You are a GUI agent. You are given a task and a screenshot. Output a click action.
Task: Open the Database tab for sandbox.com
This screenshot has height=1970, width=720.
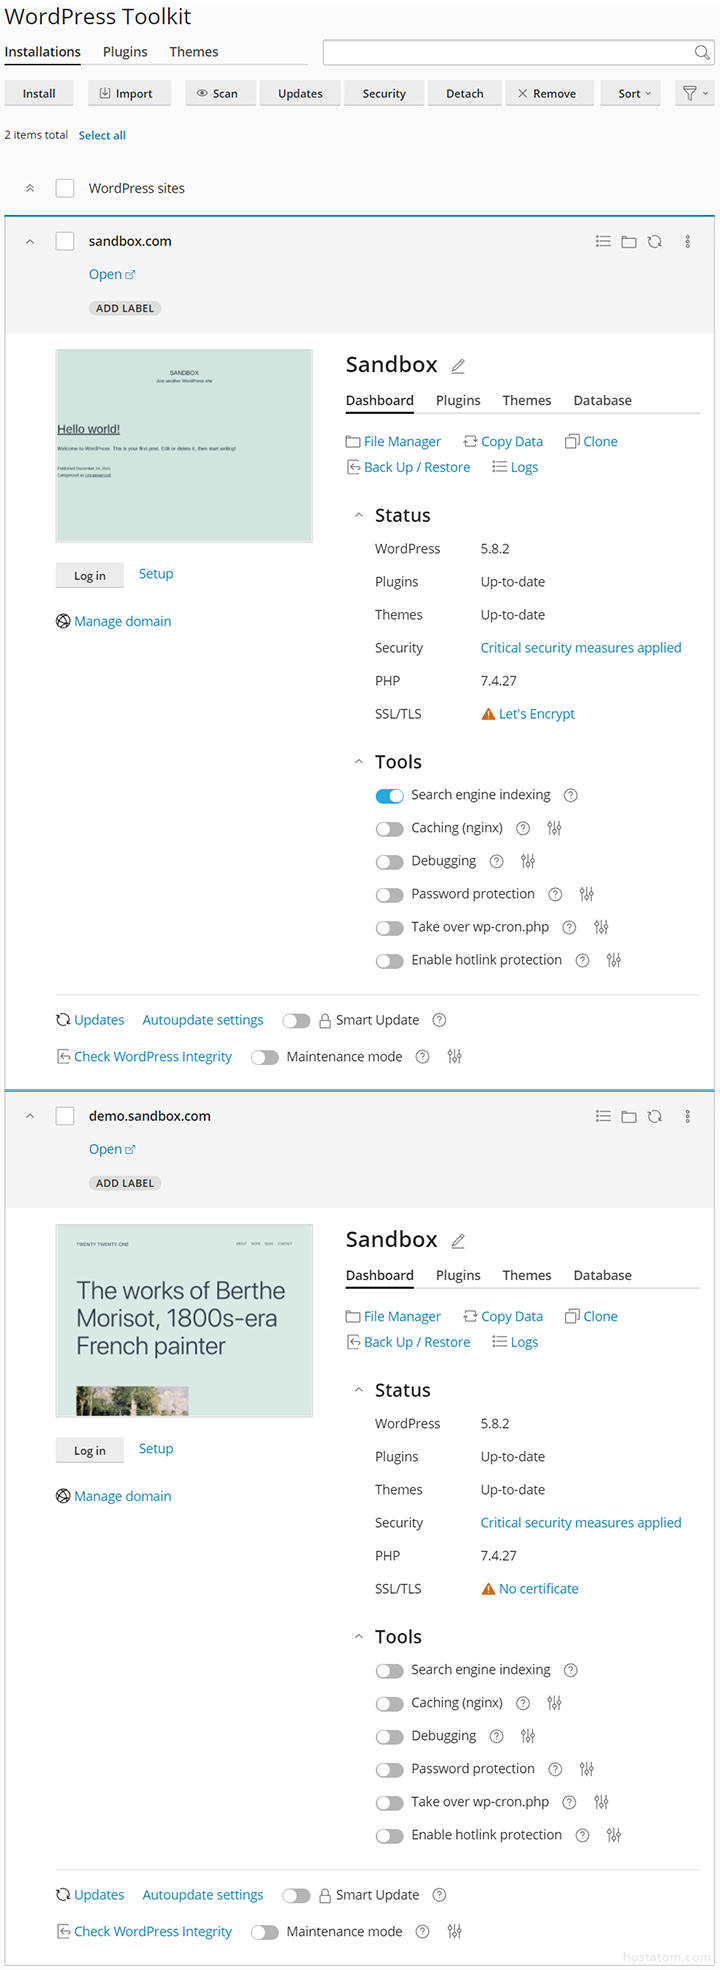602,401
